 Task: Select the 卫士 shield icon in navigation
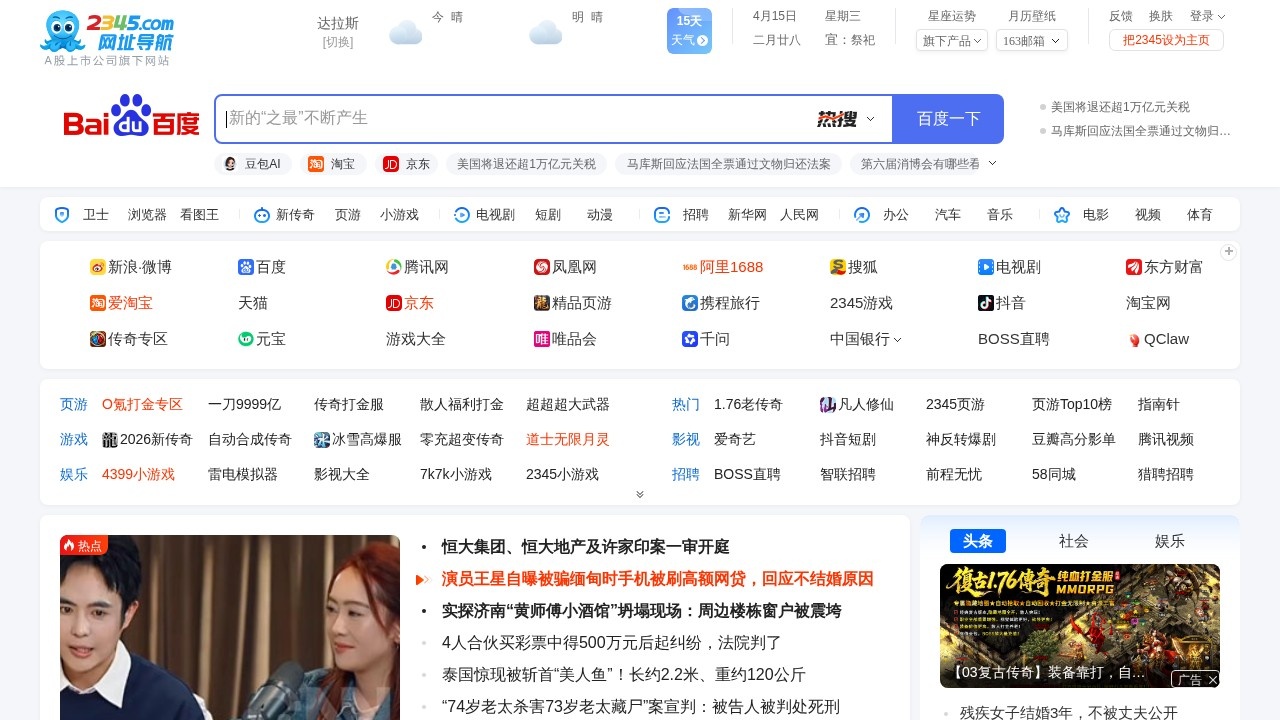pyautogui.click(x=62, y=214)
